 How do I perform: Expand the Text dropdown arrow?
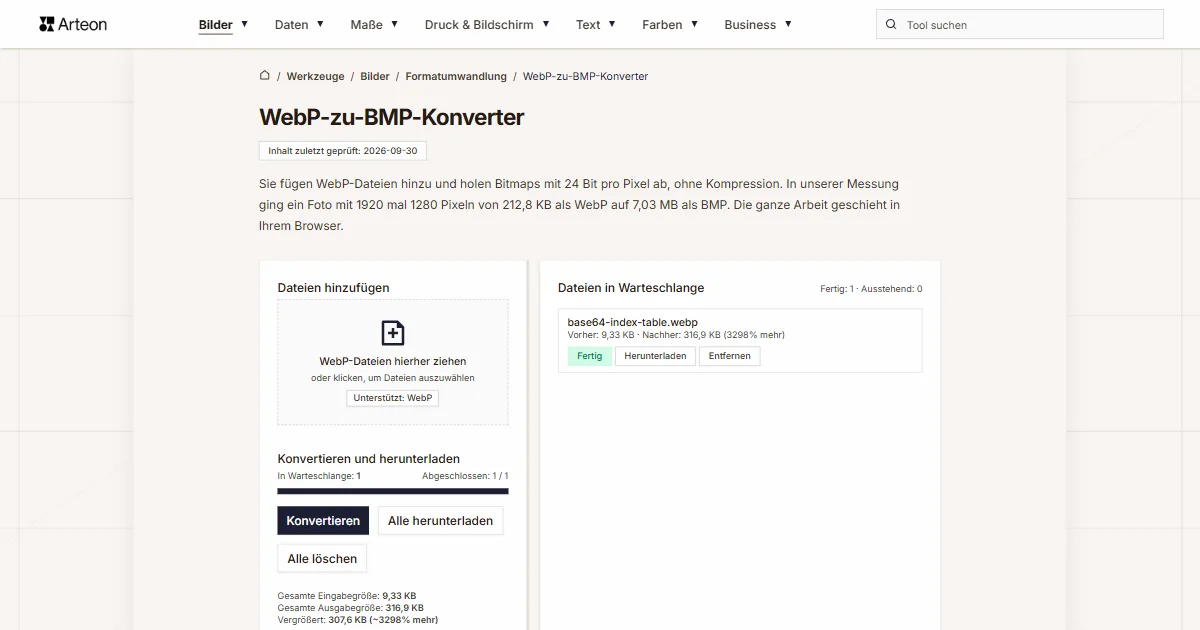click(612, 23)
